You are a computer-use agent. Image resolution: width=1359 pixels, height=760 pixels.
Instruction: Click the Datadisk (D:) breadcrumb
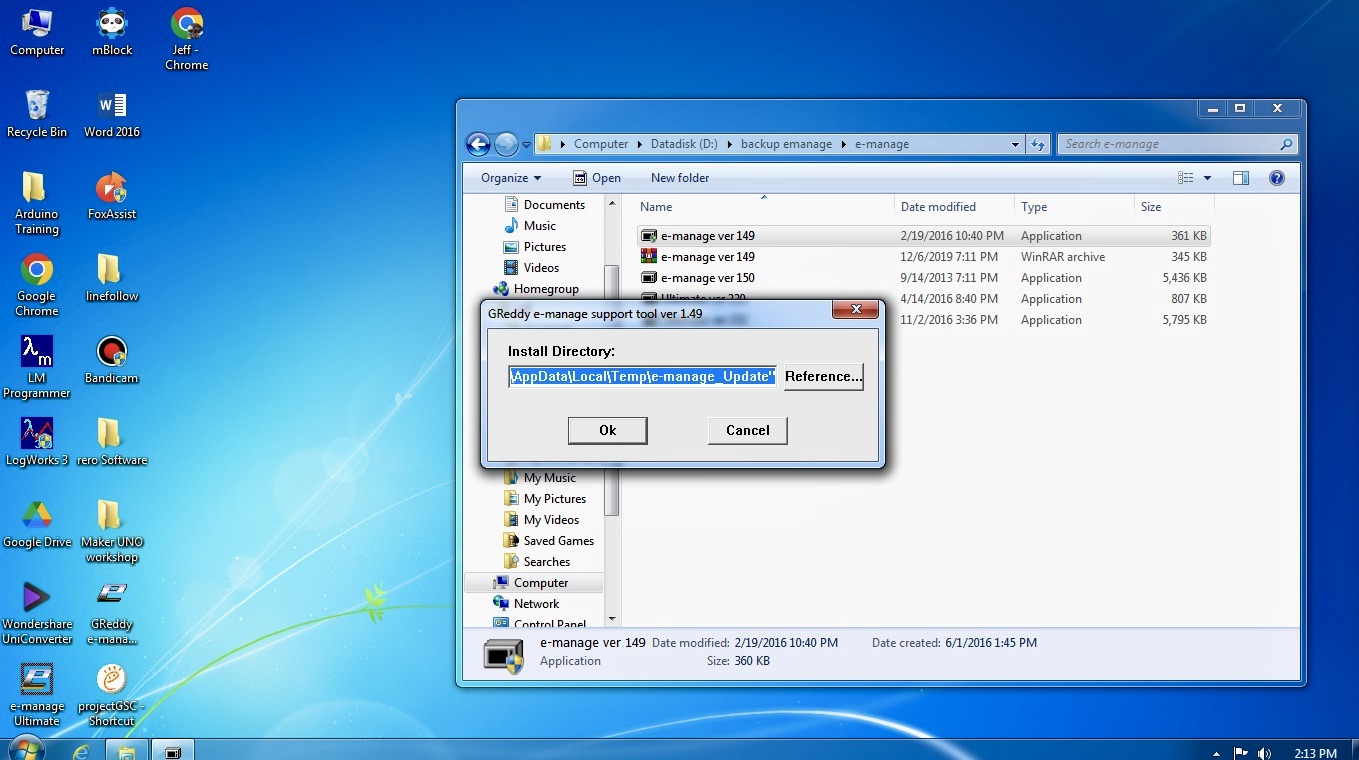click(x=684, y=144)
